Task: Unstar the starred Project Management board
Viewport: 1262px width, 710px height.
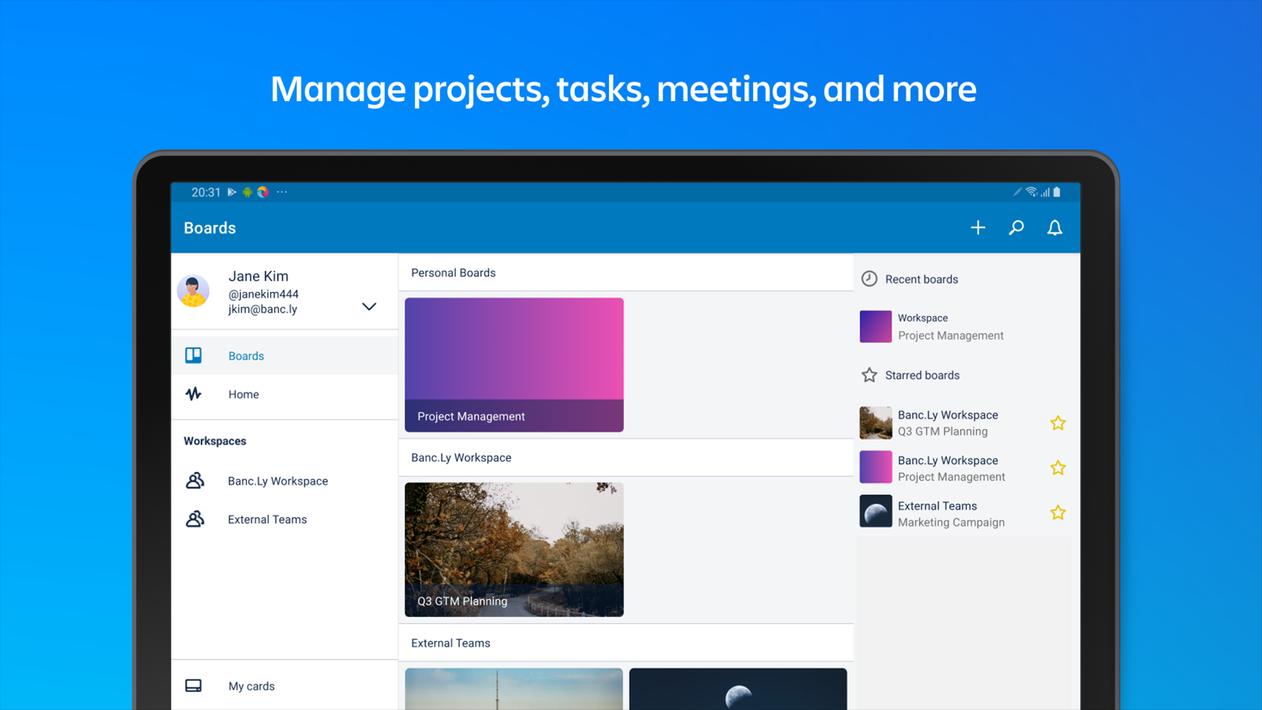Action: (1058, 468)
